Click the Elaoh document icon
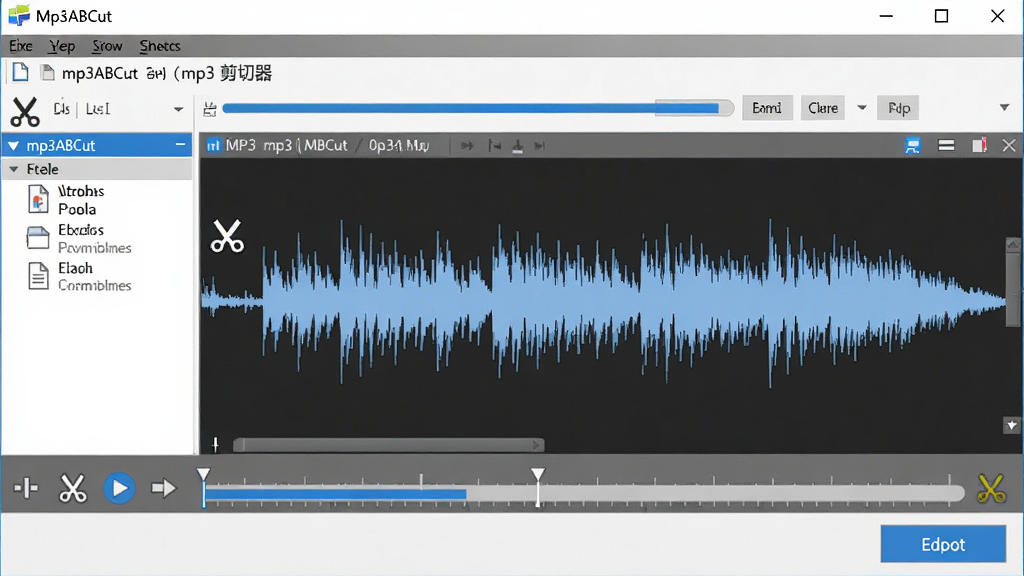1024x576 pixels. 38,276
